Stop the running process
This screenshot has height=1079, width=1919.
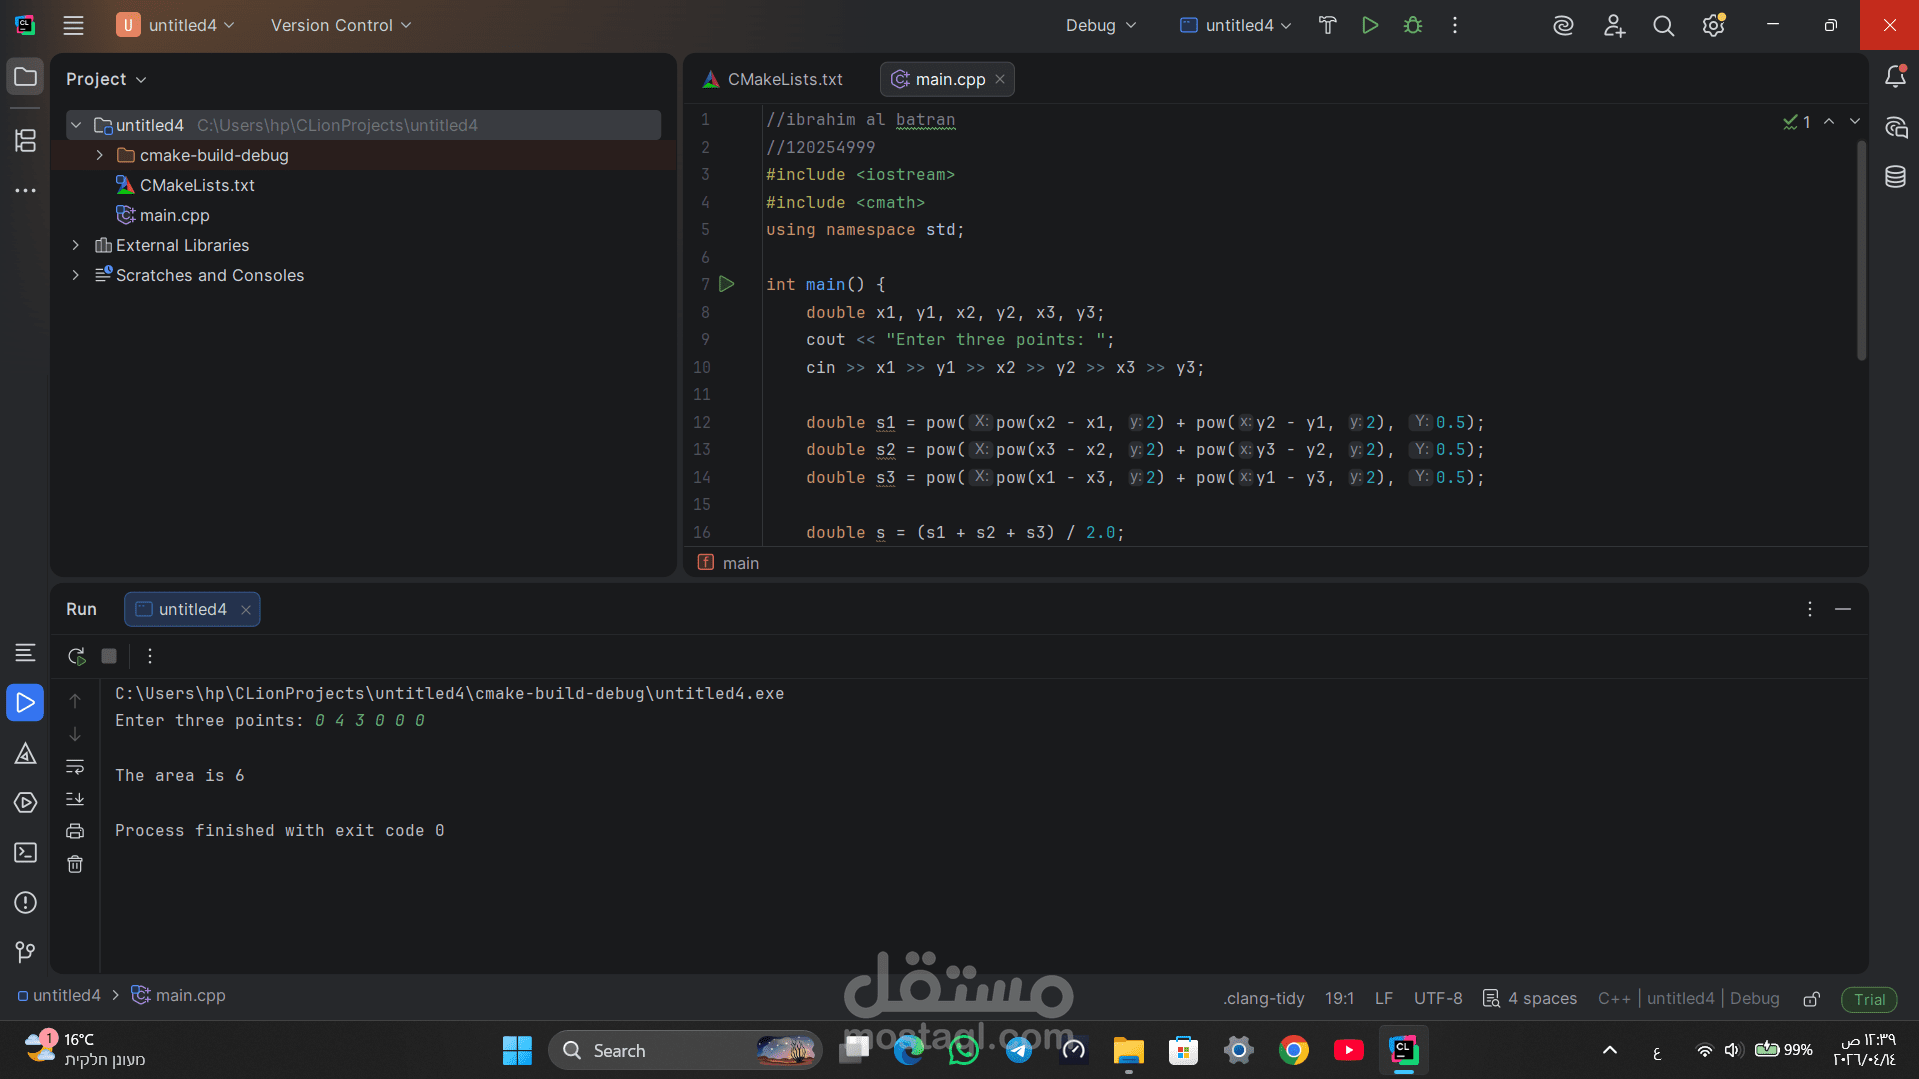point(109,656)
